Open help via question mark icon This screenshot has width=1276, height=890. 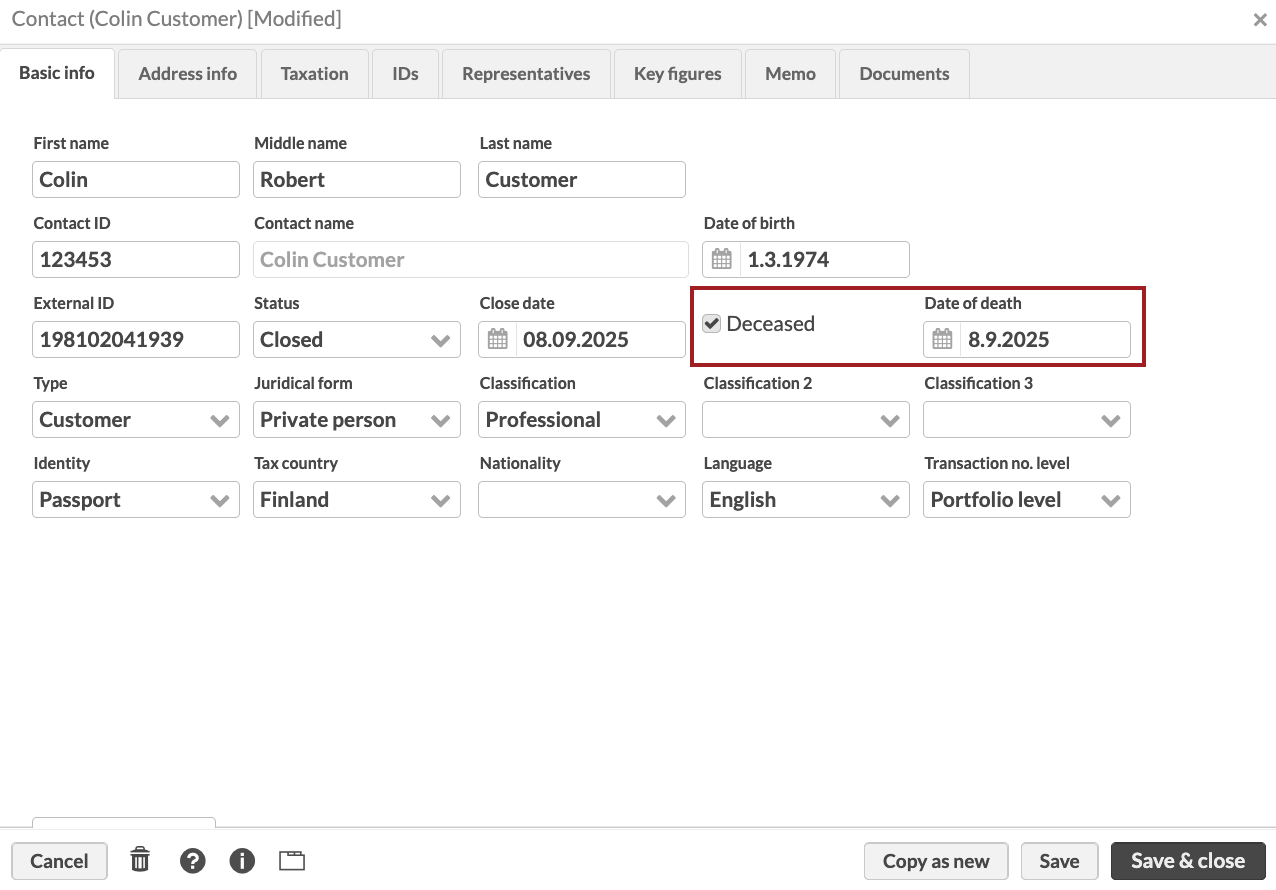point(193,860)
